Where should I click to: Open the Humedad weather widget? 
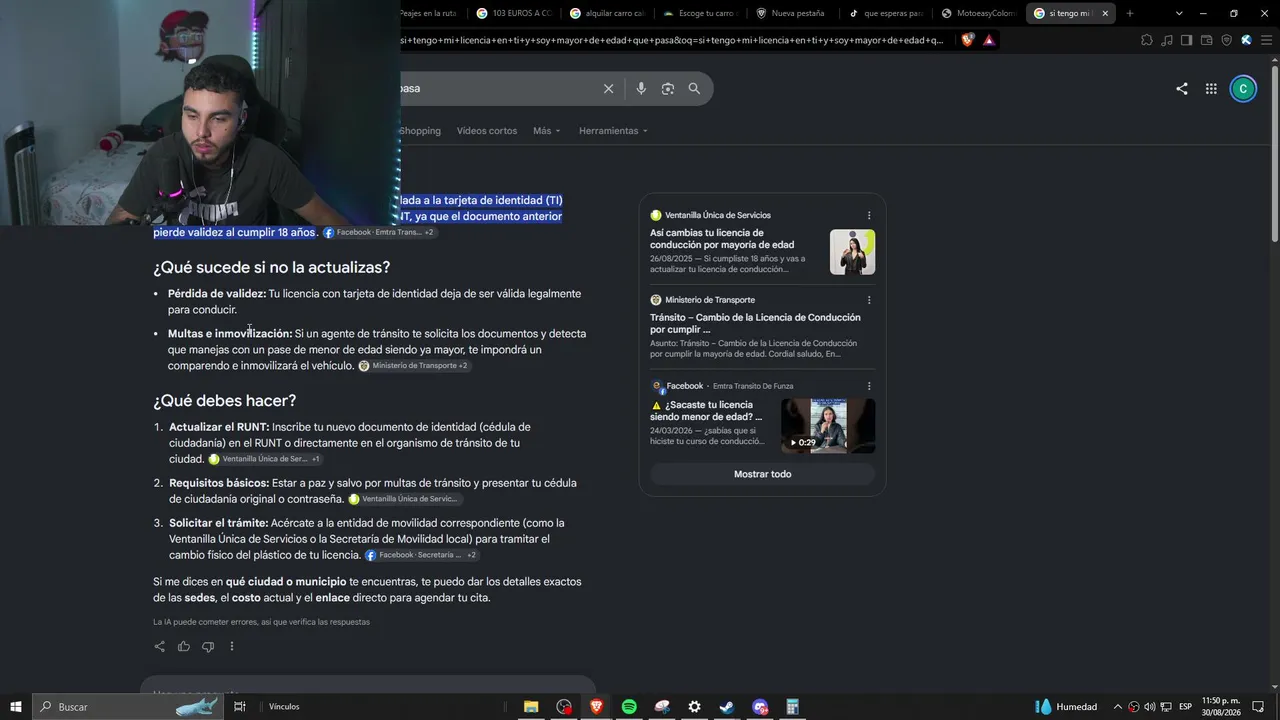(x=1066, y=707)
